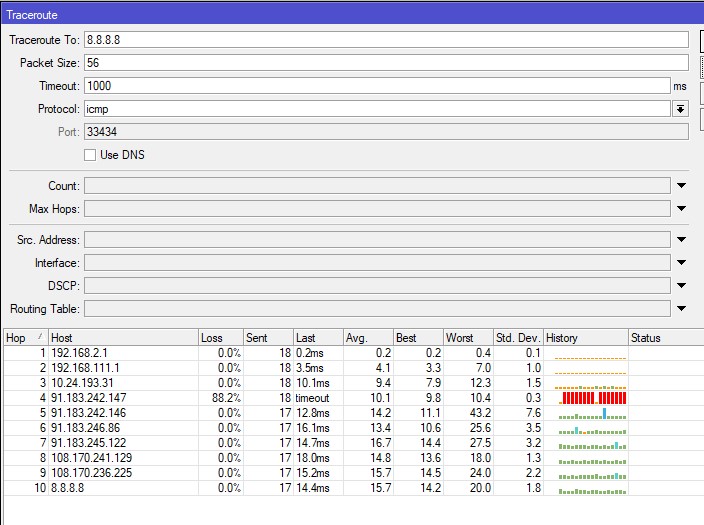The height and width of the screenshot is (525, 704).
Task: Click the Traceroute window title bar
Action: tap(352, 15)
